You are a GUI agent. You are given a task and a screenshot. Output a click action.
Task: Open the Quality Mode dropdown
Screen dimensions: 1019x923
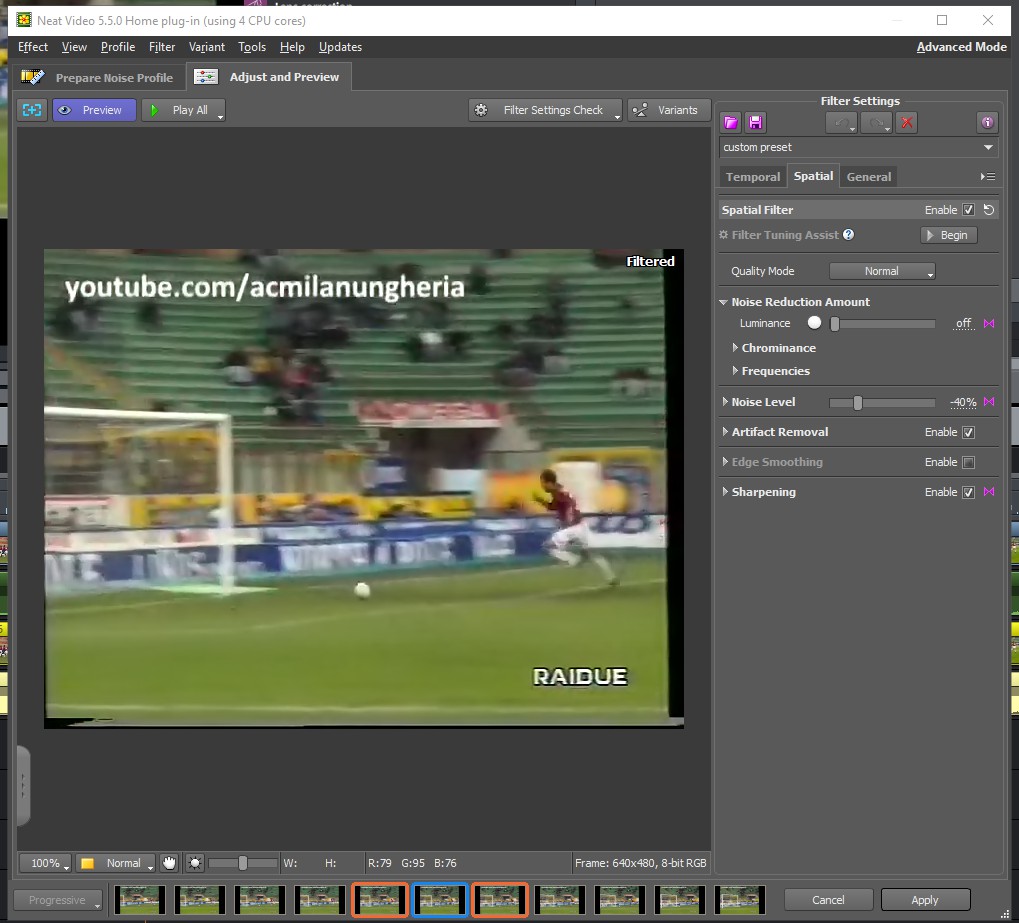tap(882, 271)
